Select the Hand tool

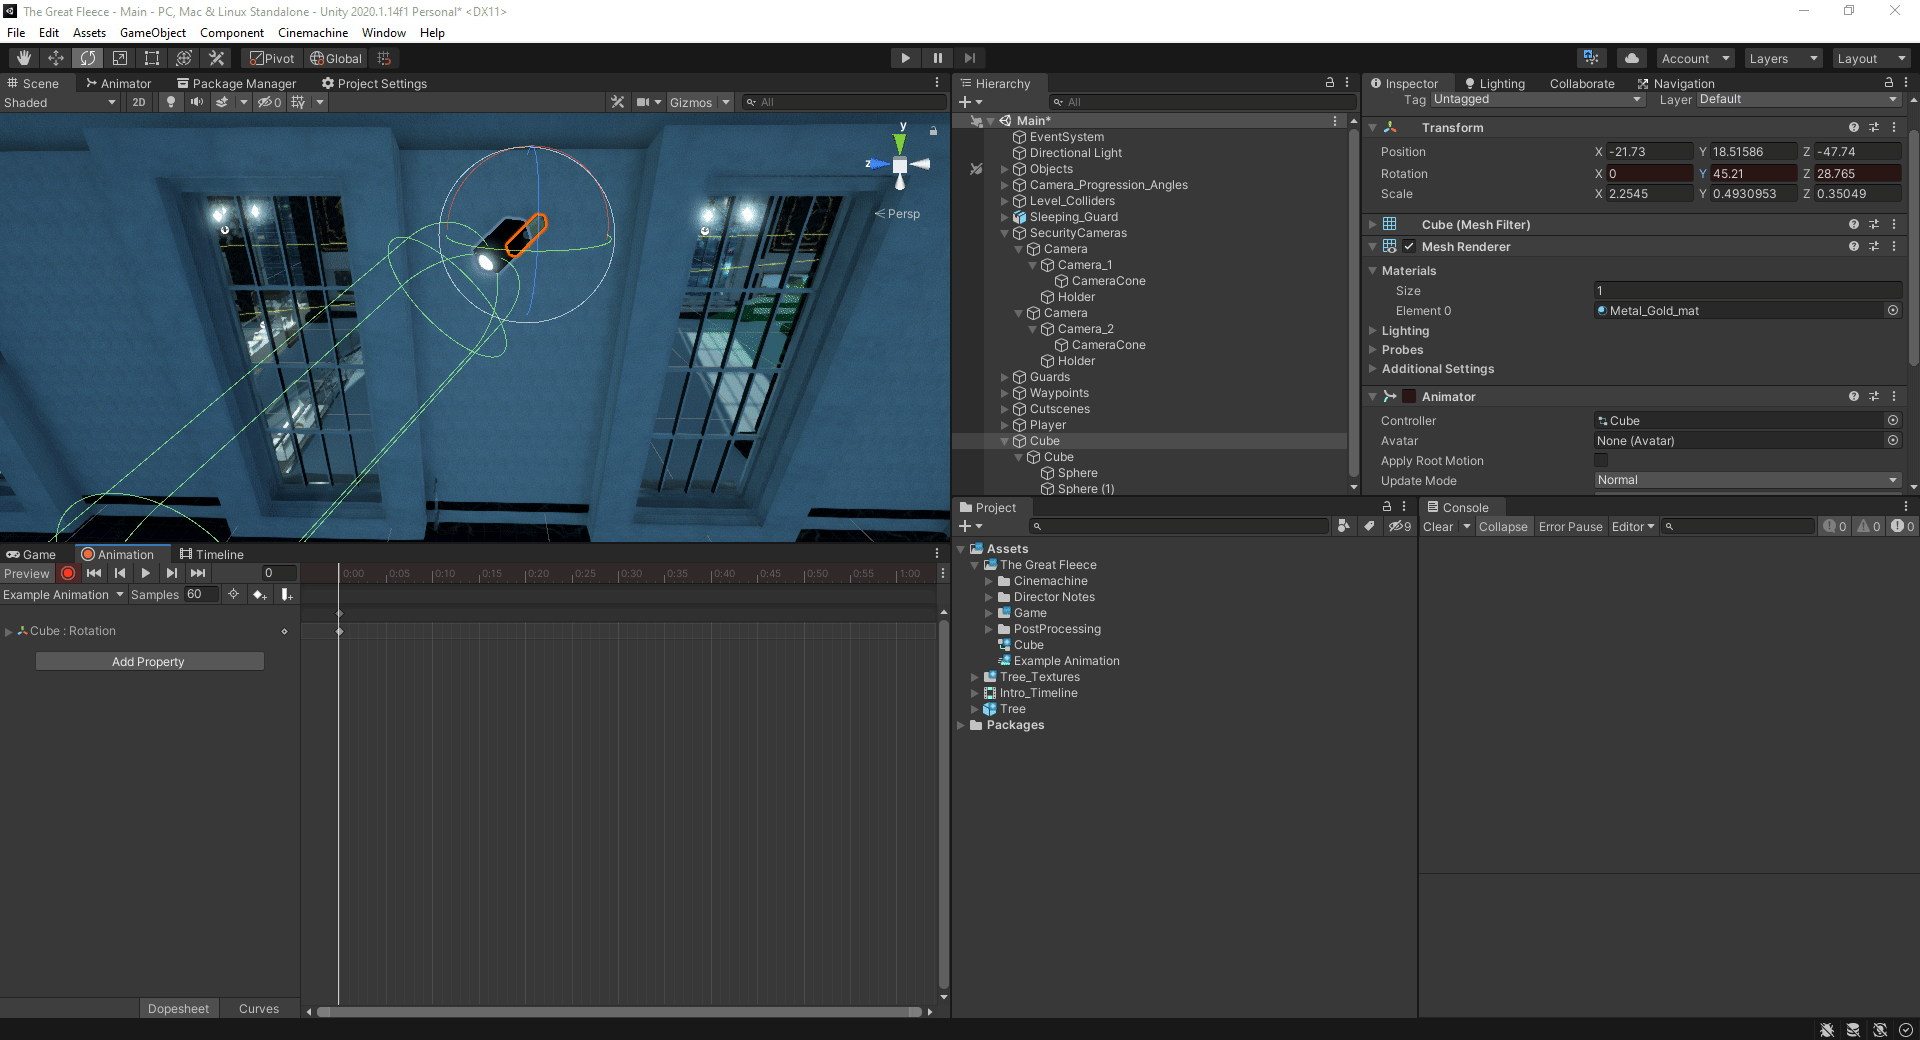[x=24, y=58]
